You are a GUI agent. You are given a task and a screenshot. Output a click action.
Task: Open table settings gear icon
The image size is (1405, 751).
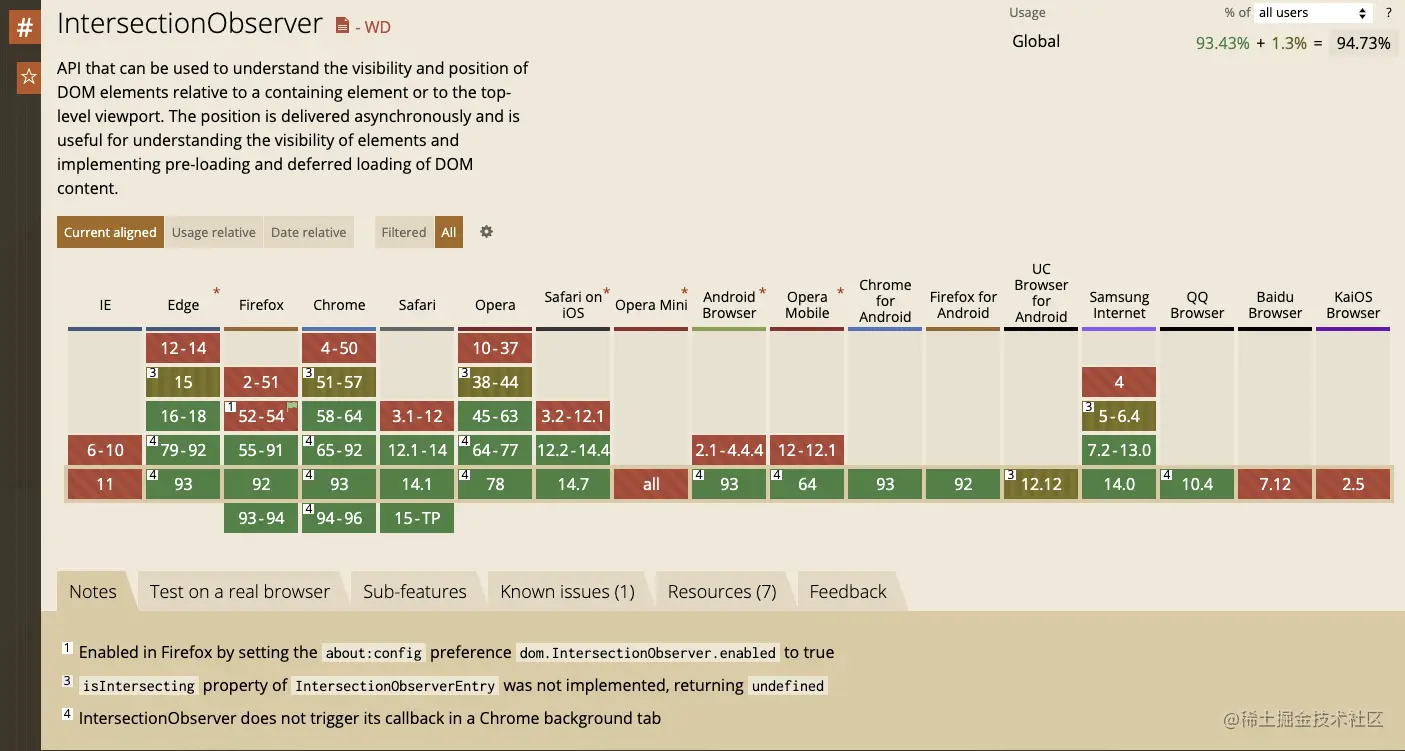coord(486,232)
